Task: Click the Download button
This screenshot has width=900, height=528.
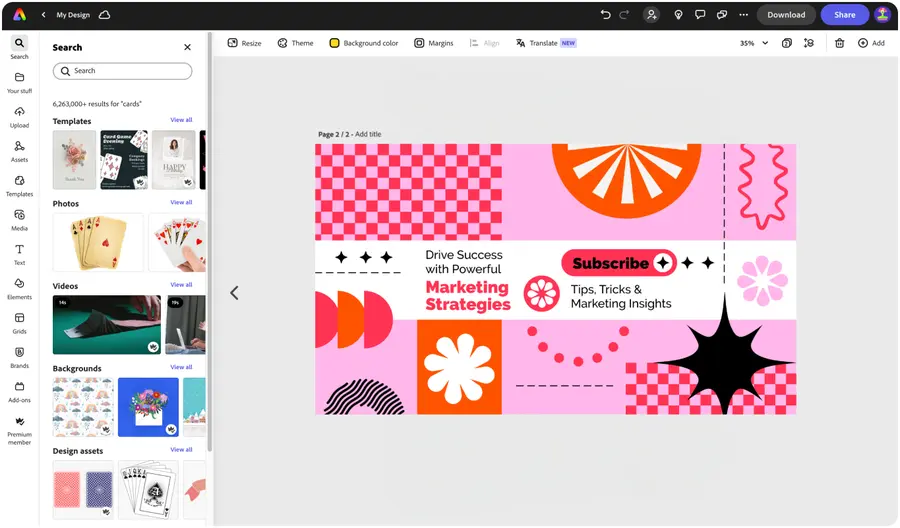Action: point(786,15)
